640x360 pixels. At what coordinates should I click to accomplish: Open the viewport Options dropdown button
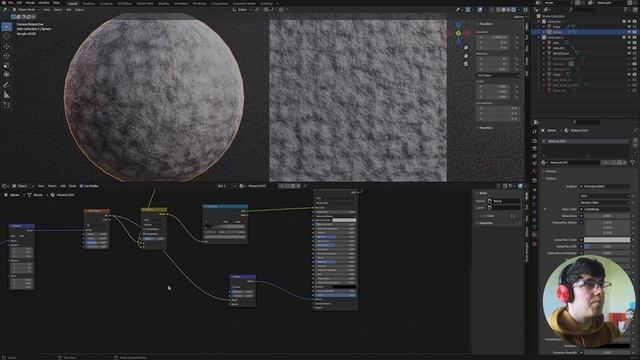(519, 17)
